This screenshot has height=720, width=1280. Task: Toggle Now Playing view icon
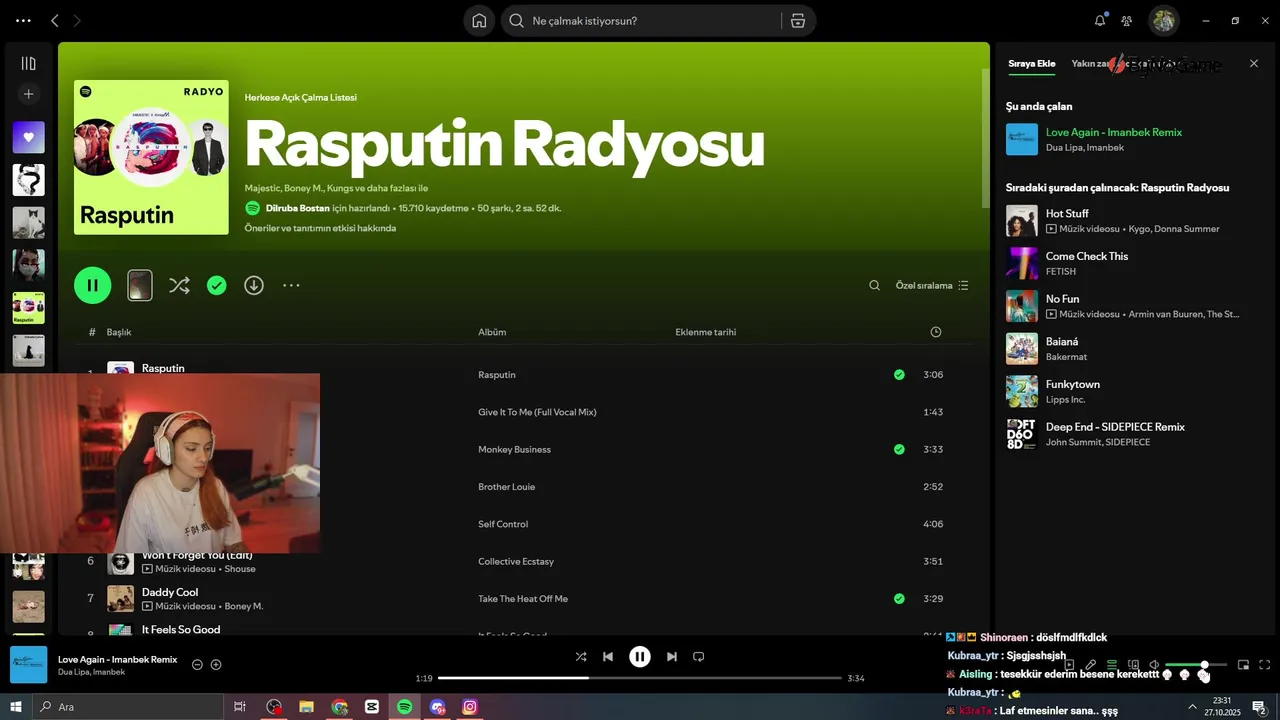pyautogui.click(x=1069, y=665)
